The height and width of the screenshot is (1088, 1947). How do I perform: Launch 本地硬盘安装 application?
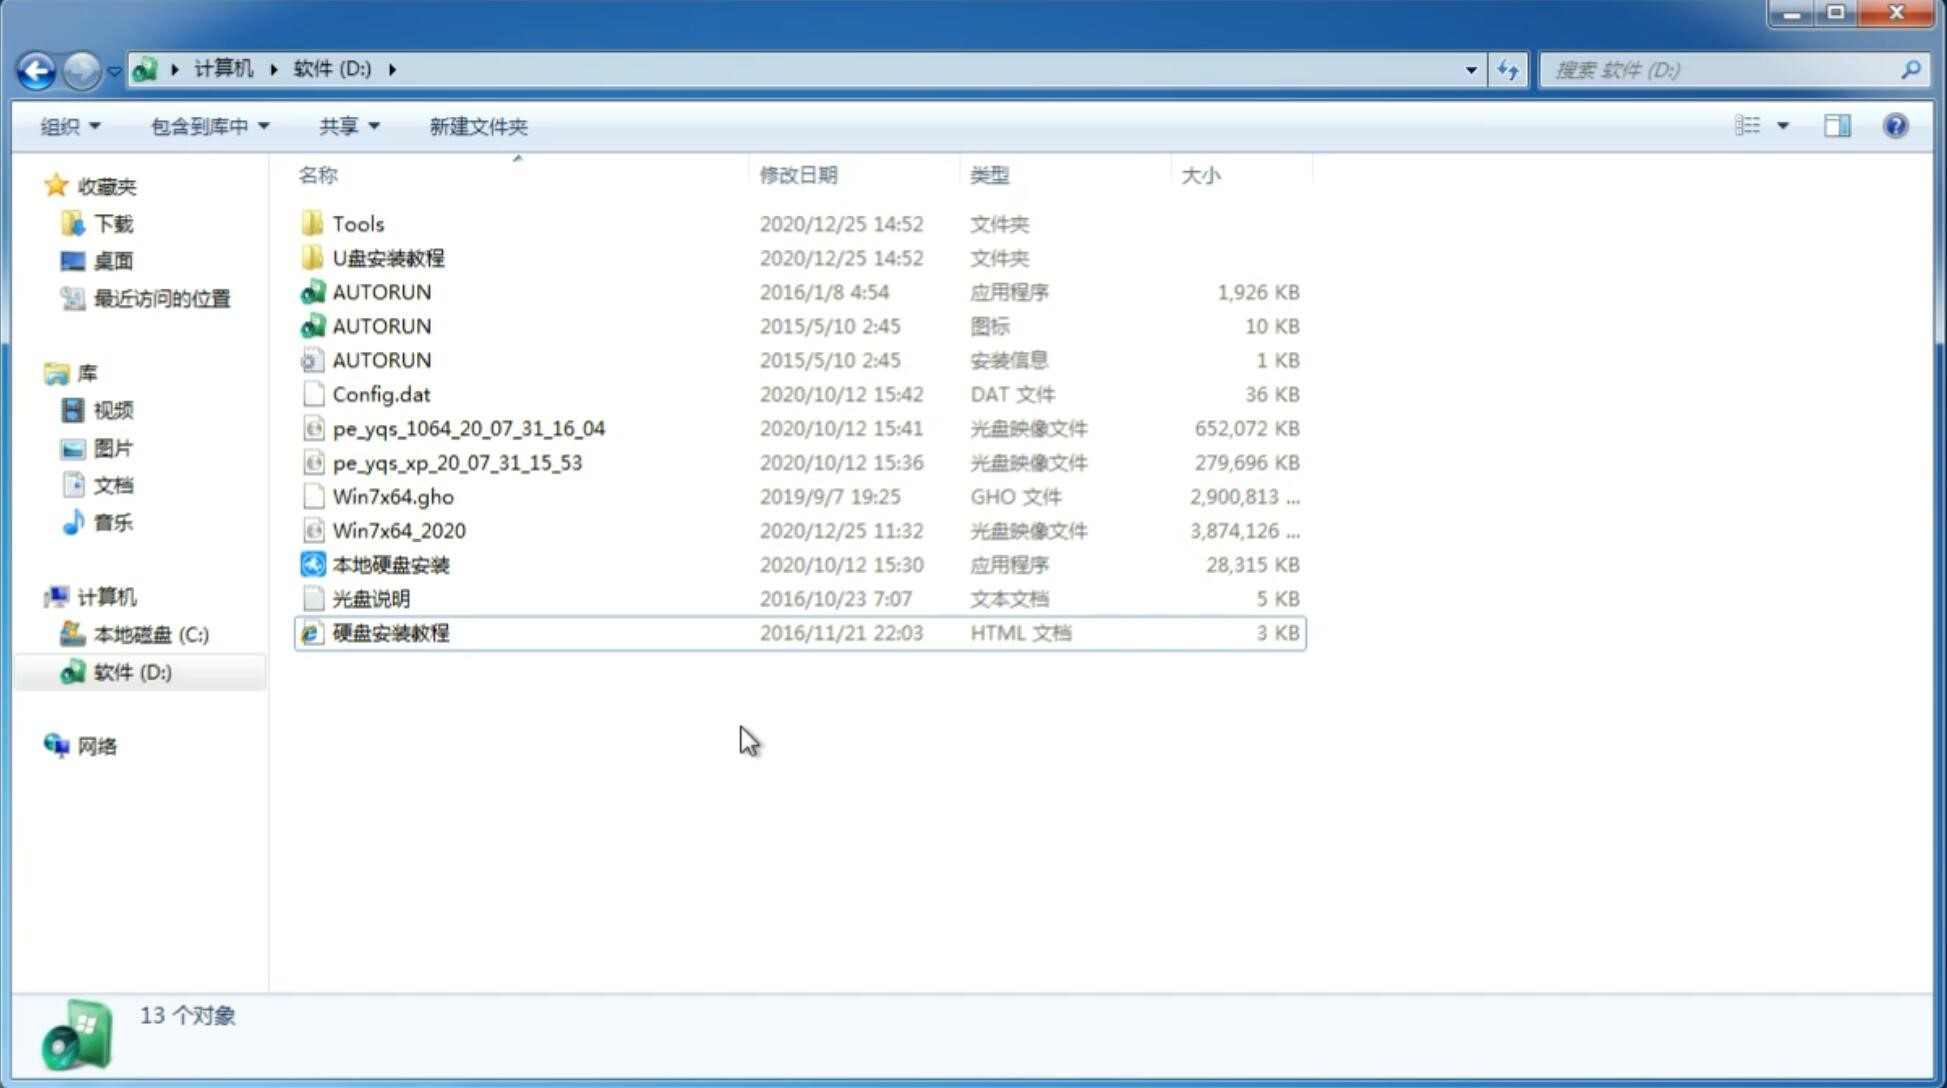[x=389, y=564]
